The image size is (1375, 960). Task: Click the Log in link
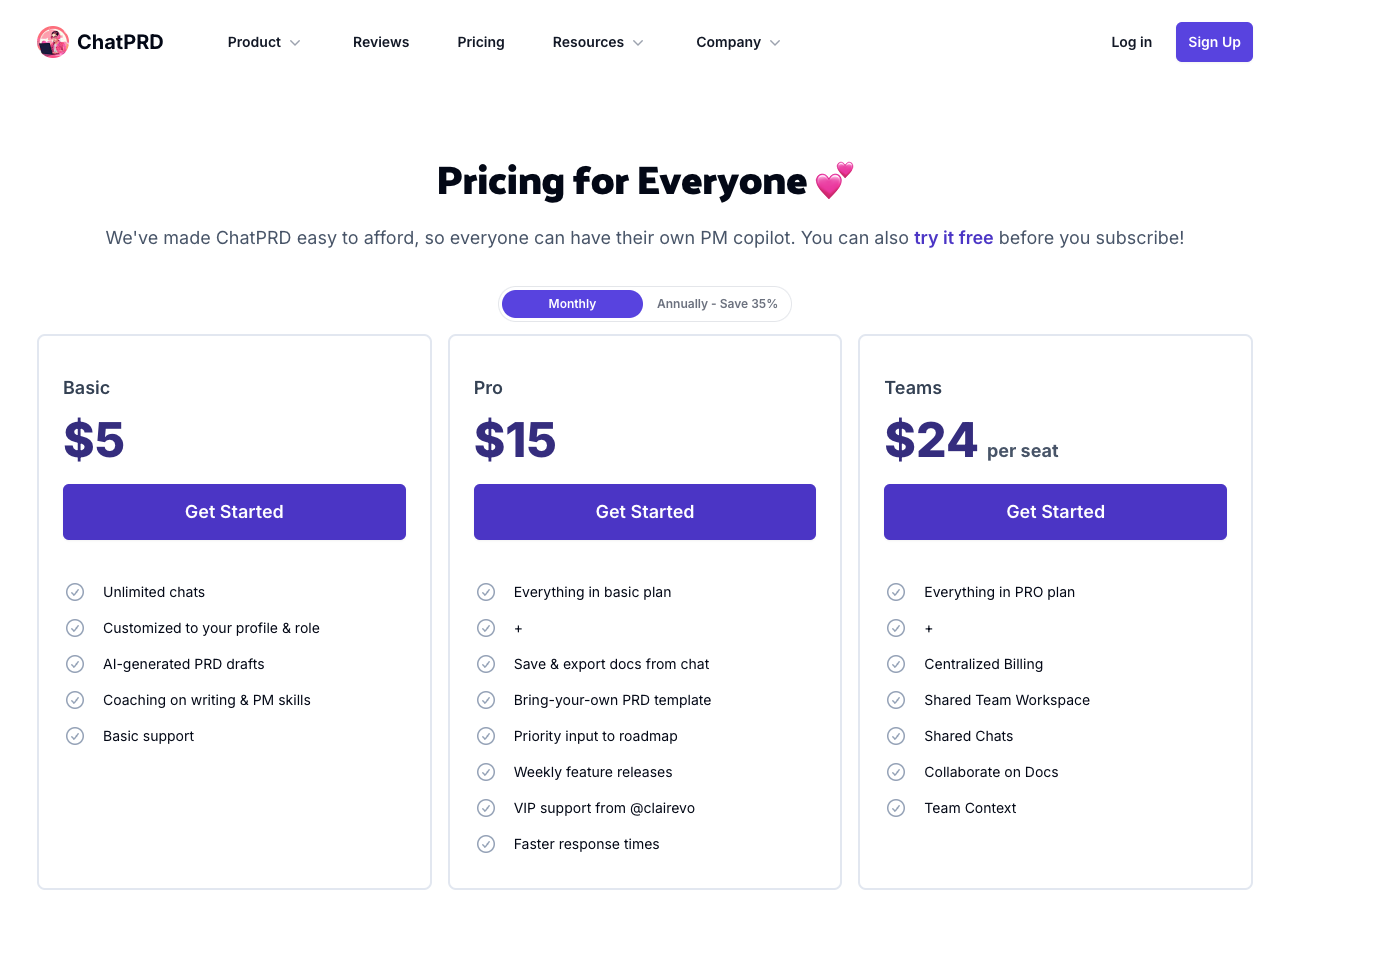point(1131,42)
